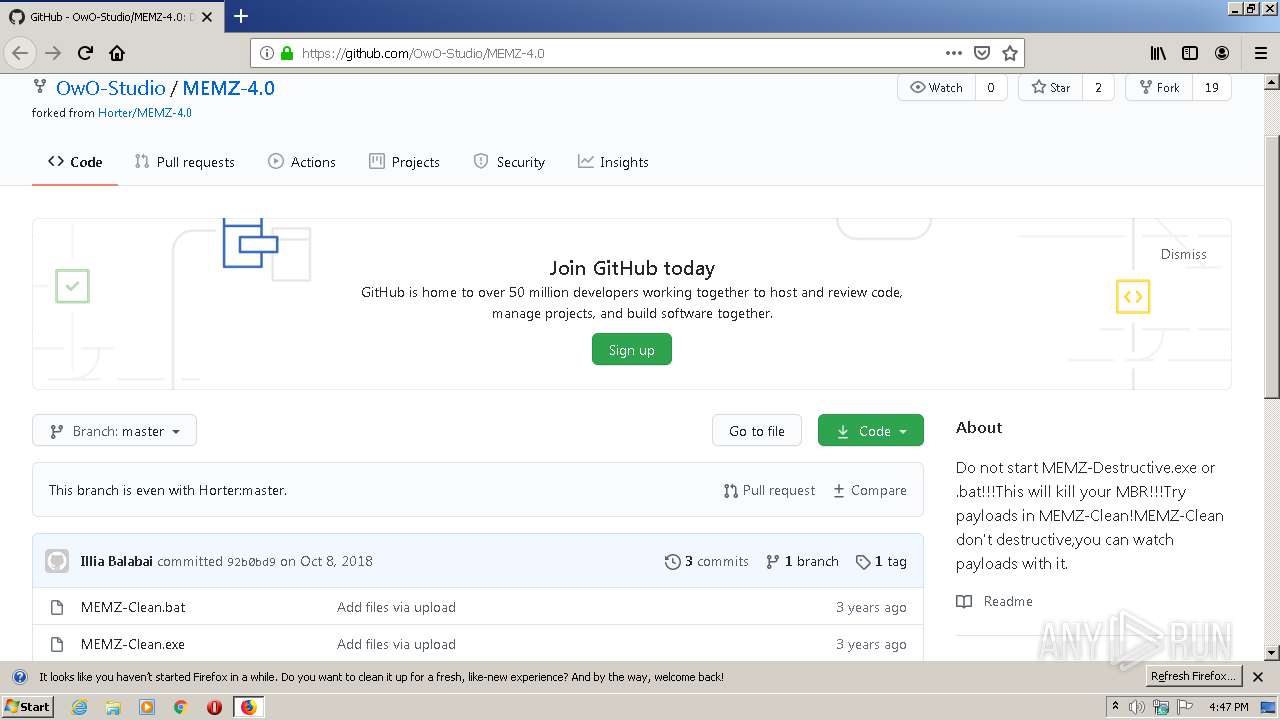Open Firefox Library icon
The image size is (1280, 720).
pos(1158,53)
